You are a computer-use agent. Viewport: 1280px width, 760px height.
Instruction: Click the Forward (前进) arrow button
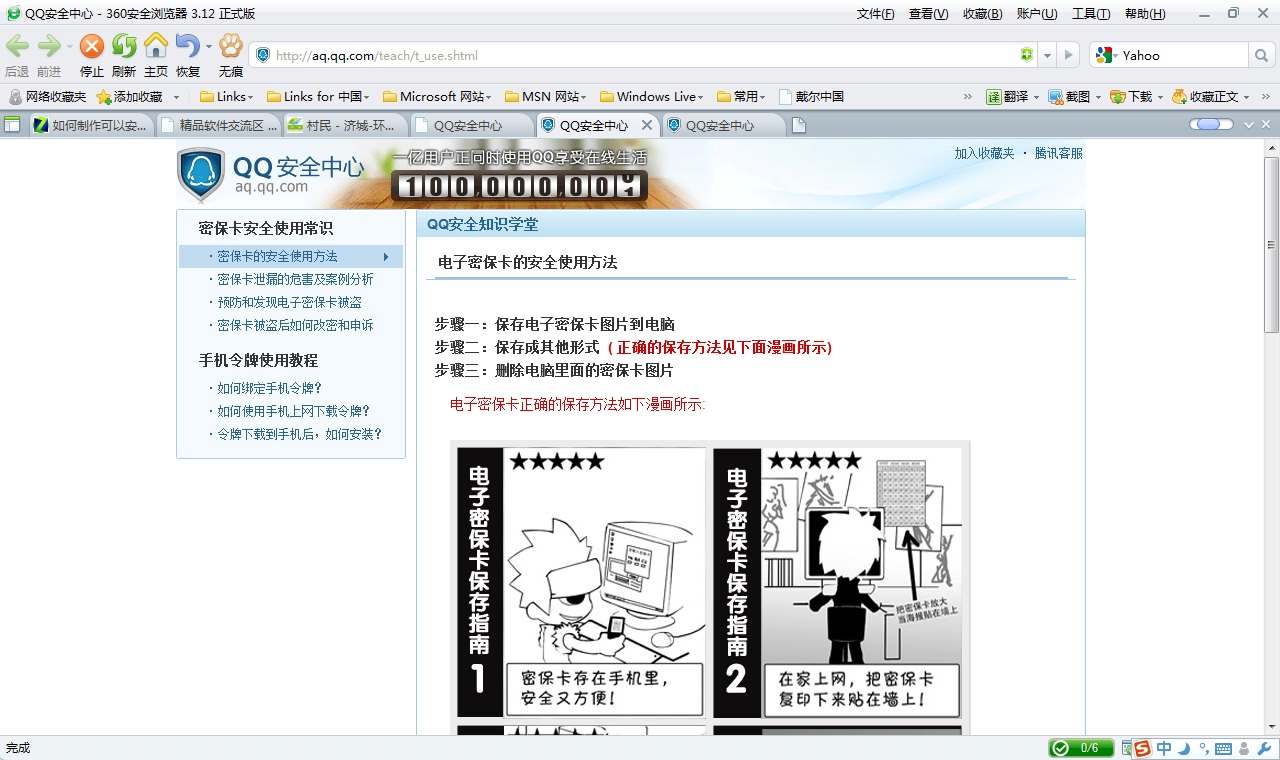[49, 46]
